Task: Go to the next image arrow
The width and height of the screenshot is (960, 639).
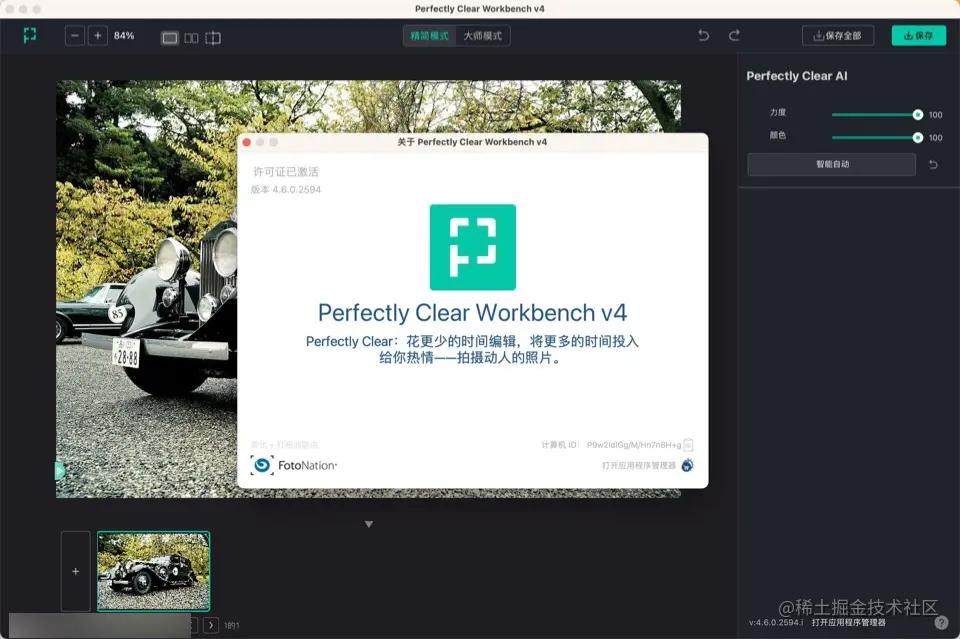Action: click(x=211, y=625)
